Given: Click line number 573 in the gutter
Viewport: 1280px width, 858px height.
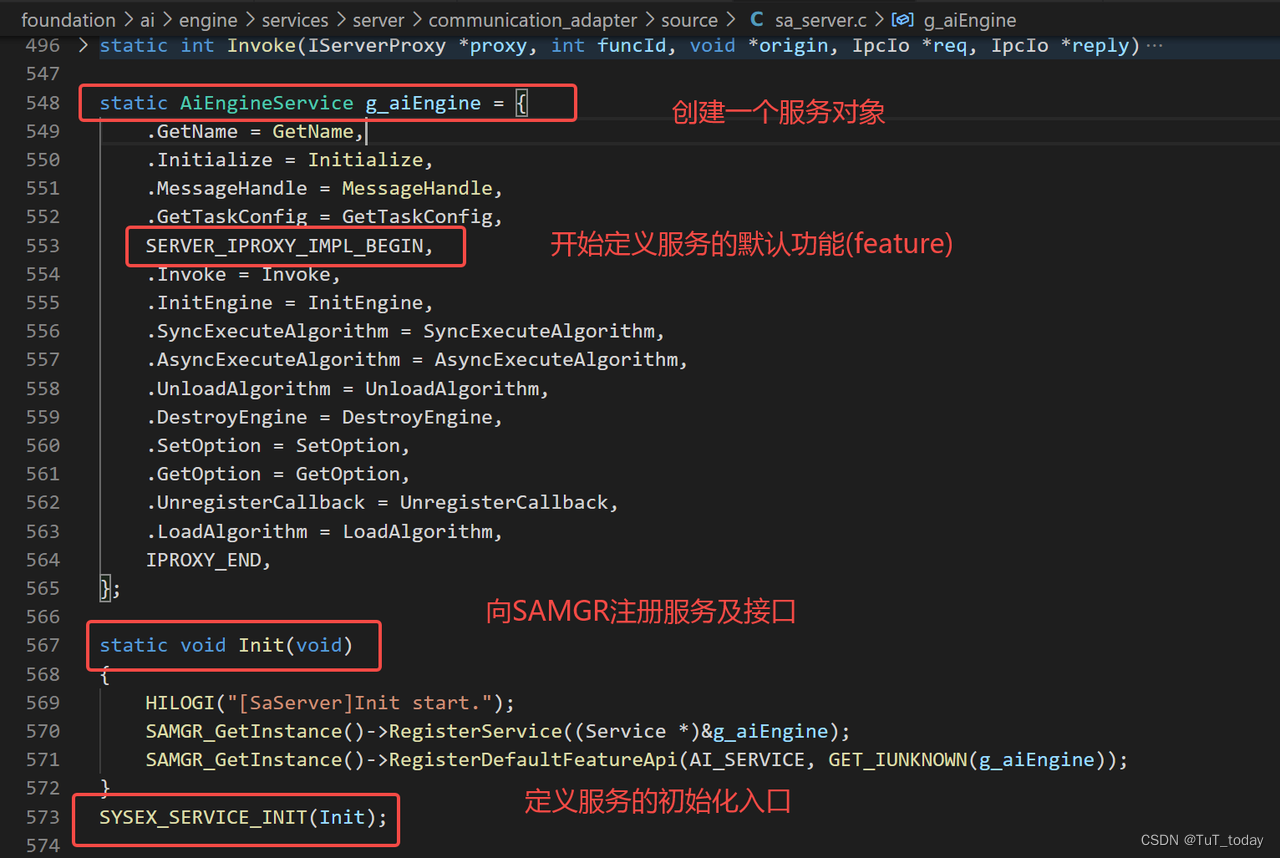Looking at the screenshot, I should click(43, 817).
